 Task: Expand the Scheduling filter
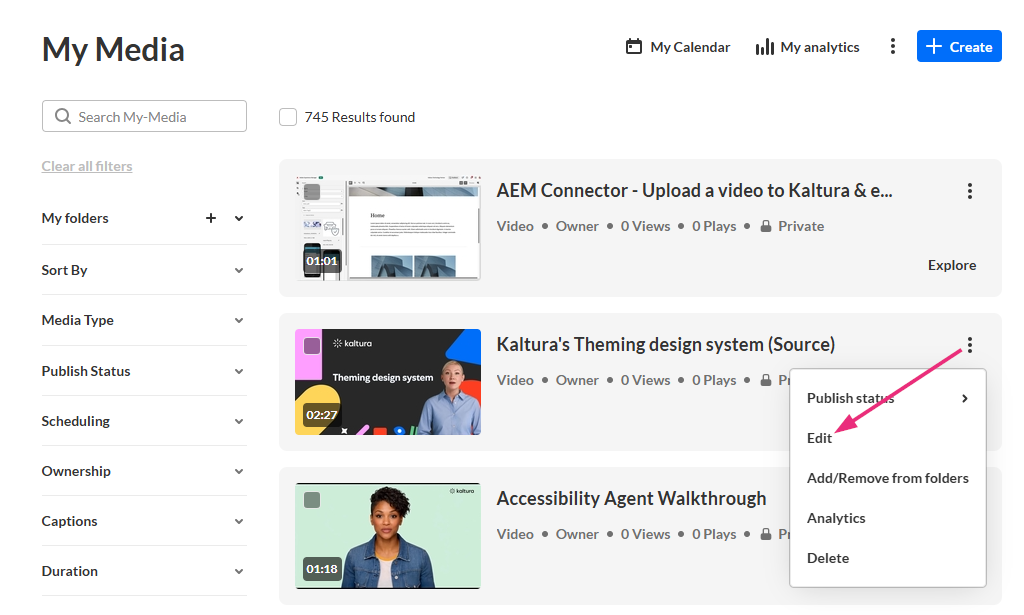coord(144,421)
